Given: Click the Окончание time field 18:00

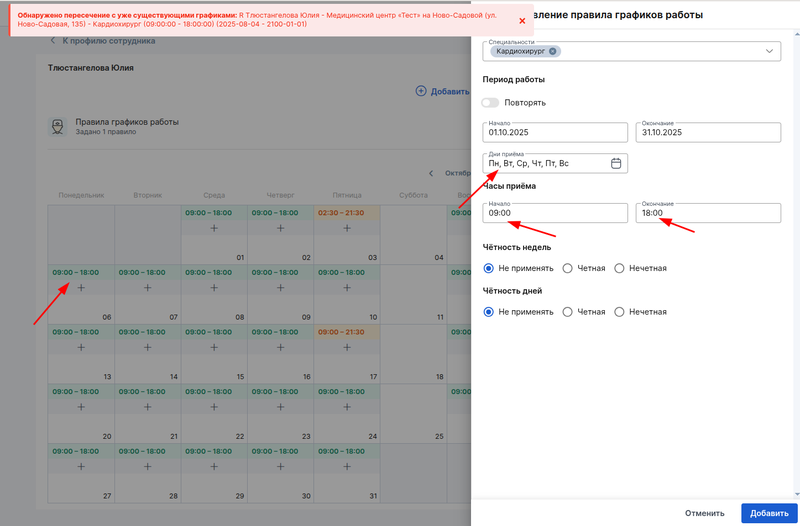Looking at the screenshot, I should pyautogui.click(x=708, y=213).
